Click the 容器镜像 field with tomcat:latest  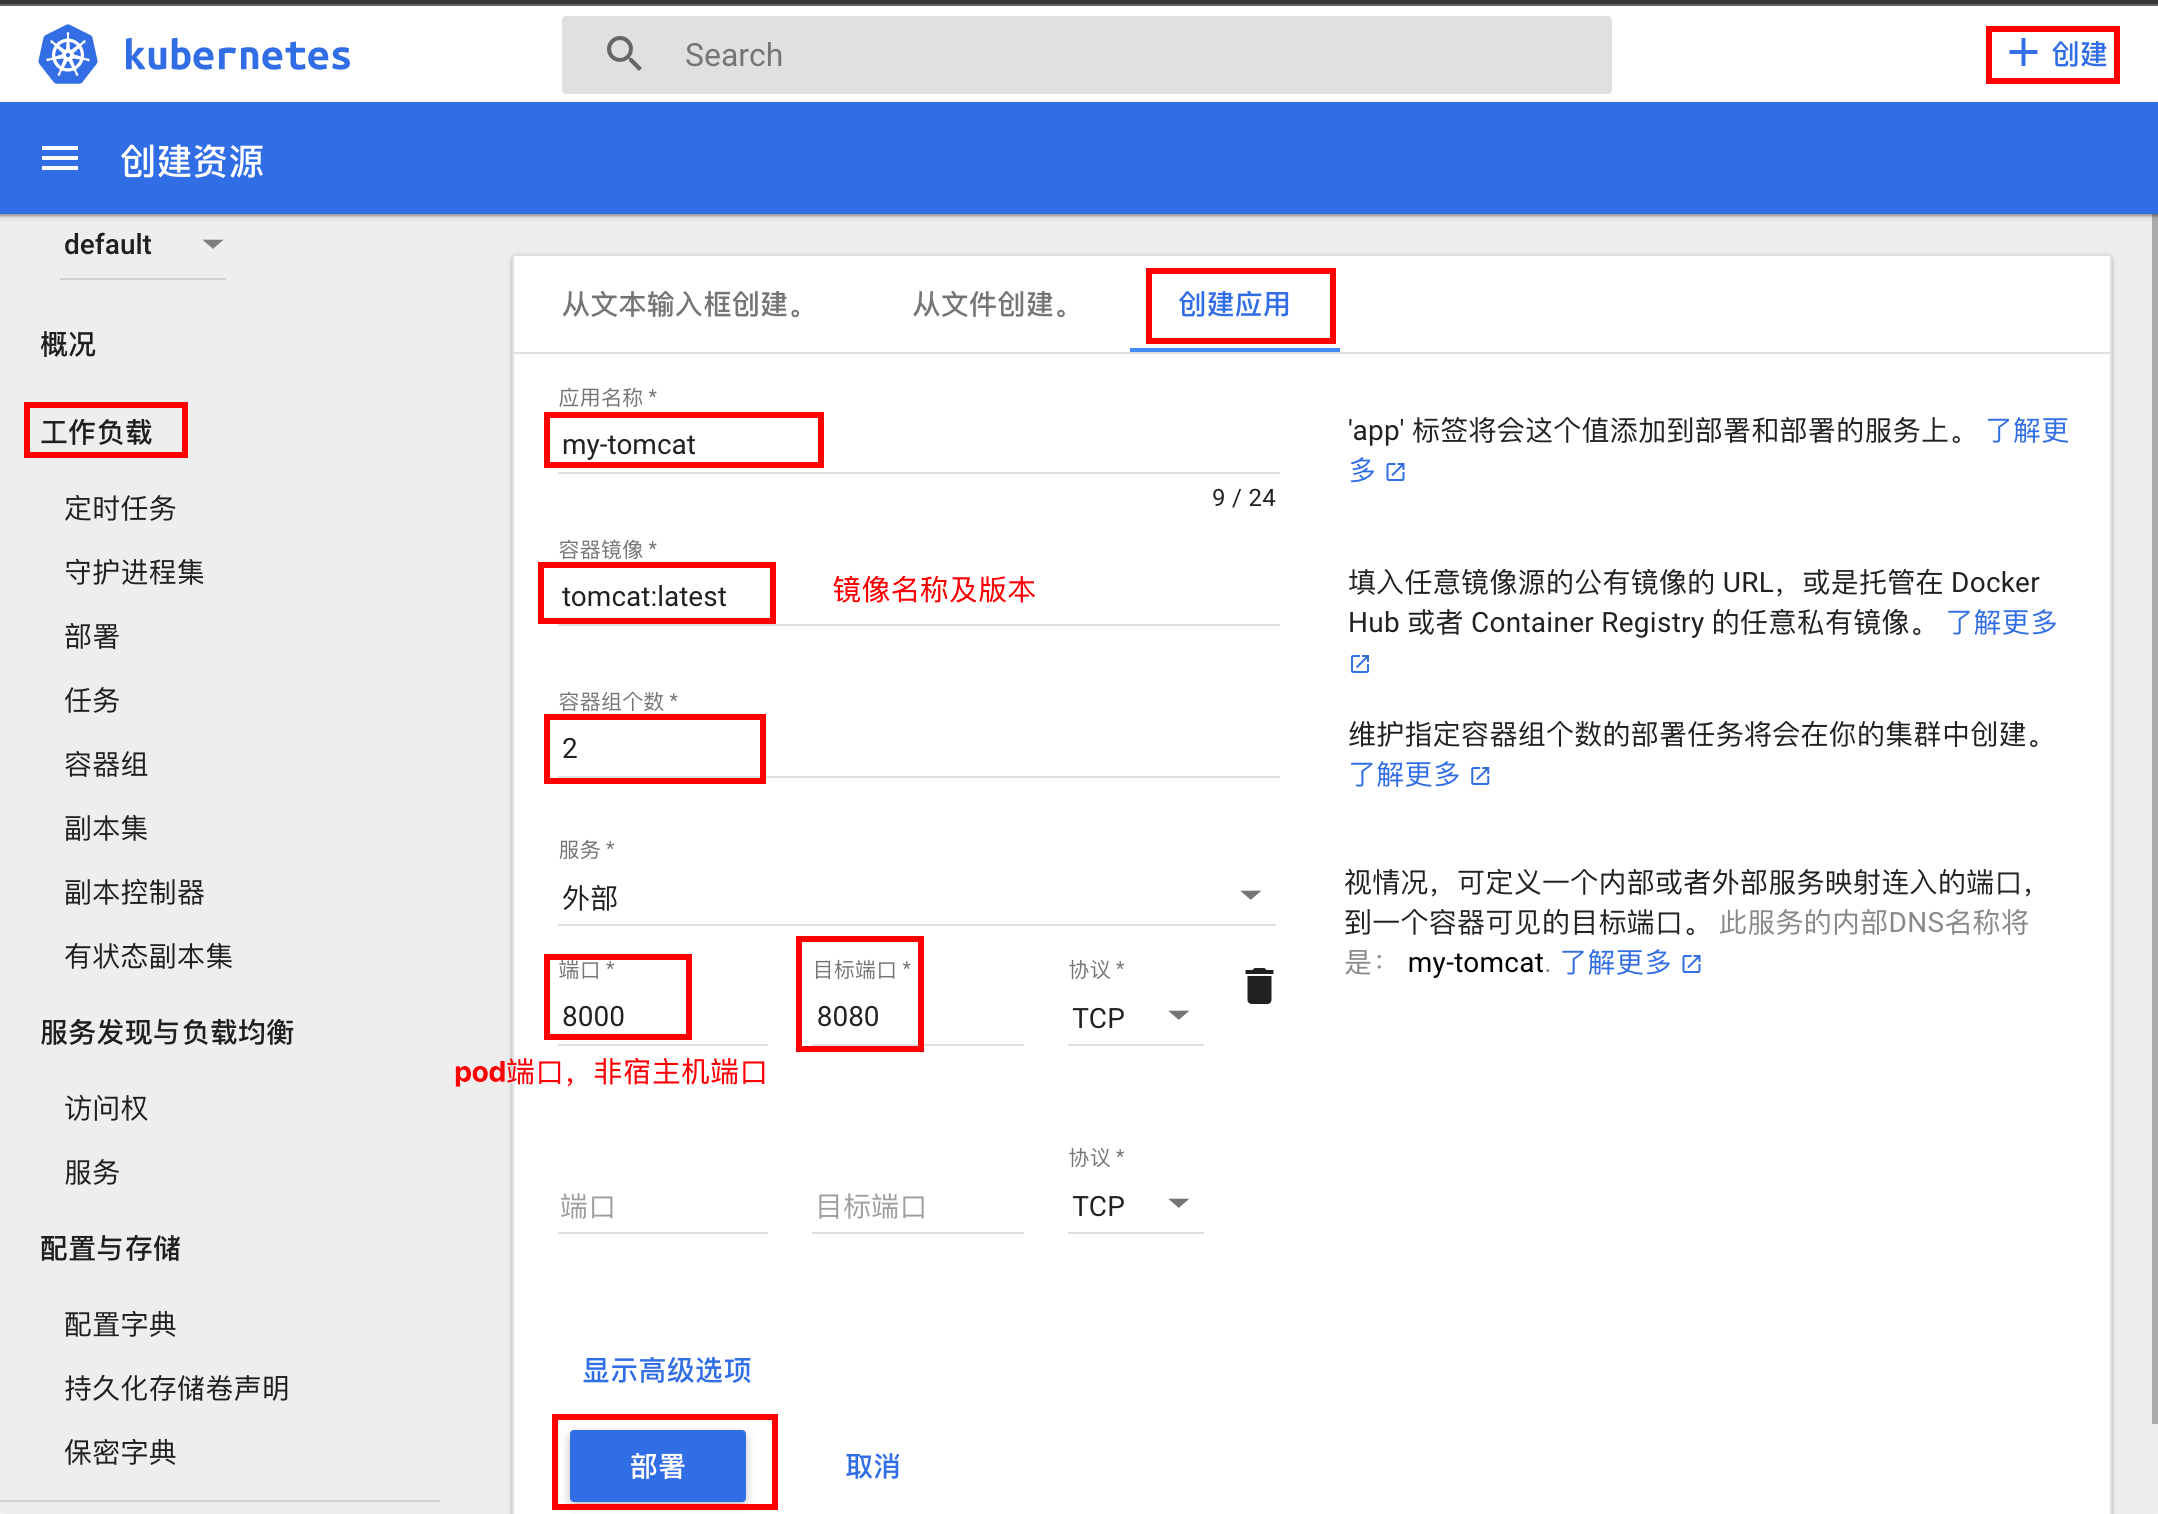[x=917, y=596]
